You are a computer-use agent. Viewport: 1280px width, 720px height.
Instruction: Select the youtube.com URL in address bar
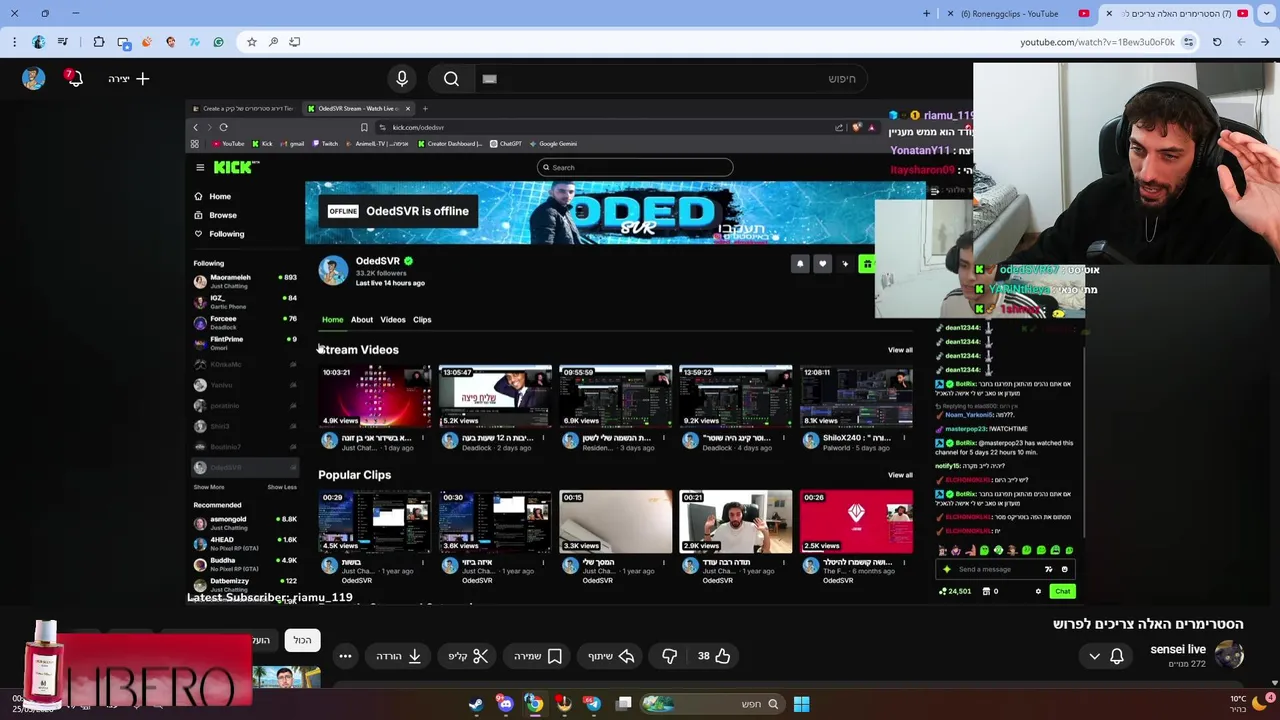tap(1097, 42)
